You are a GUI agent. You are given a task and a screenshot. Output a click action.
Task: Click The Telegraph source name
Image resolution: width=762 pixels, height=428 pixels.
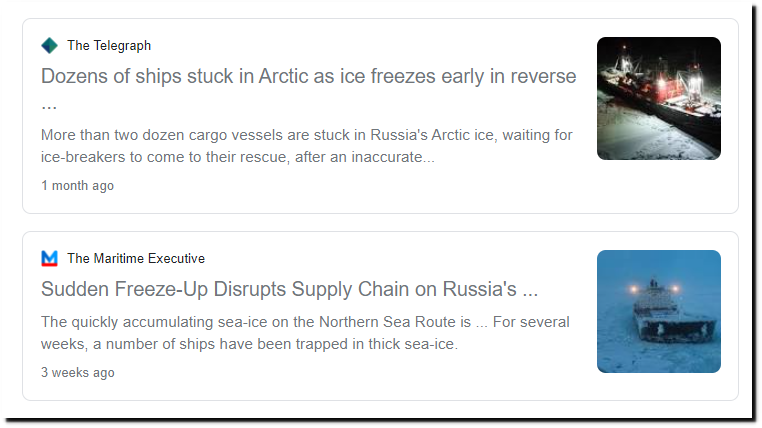click(109, 46)
